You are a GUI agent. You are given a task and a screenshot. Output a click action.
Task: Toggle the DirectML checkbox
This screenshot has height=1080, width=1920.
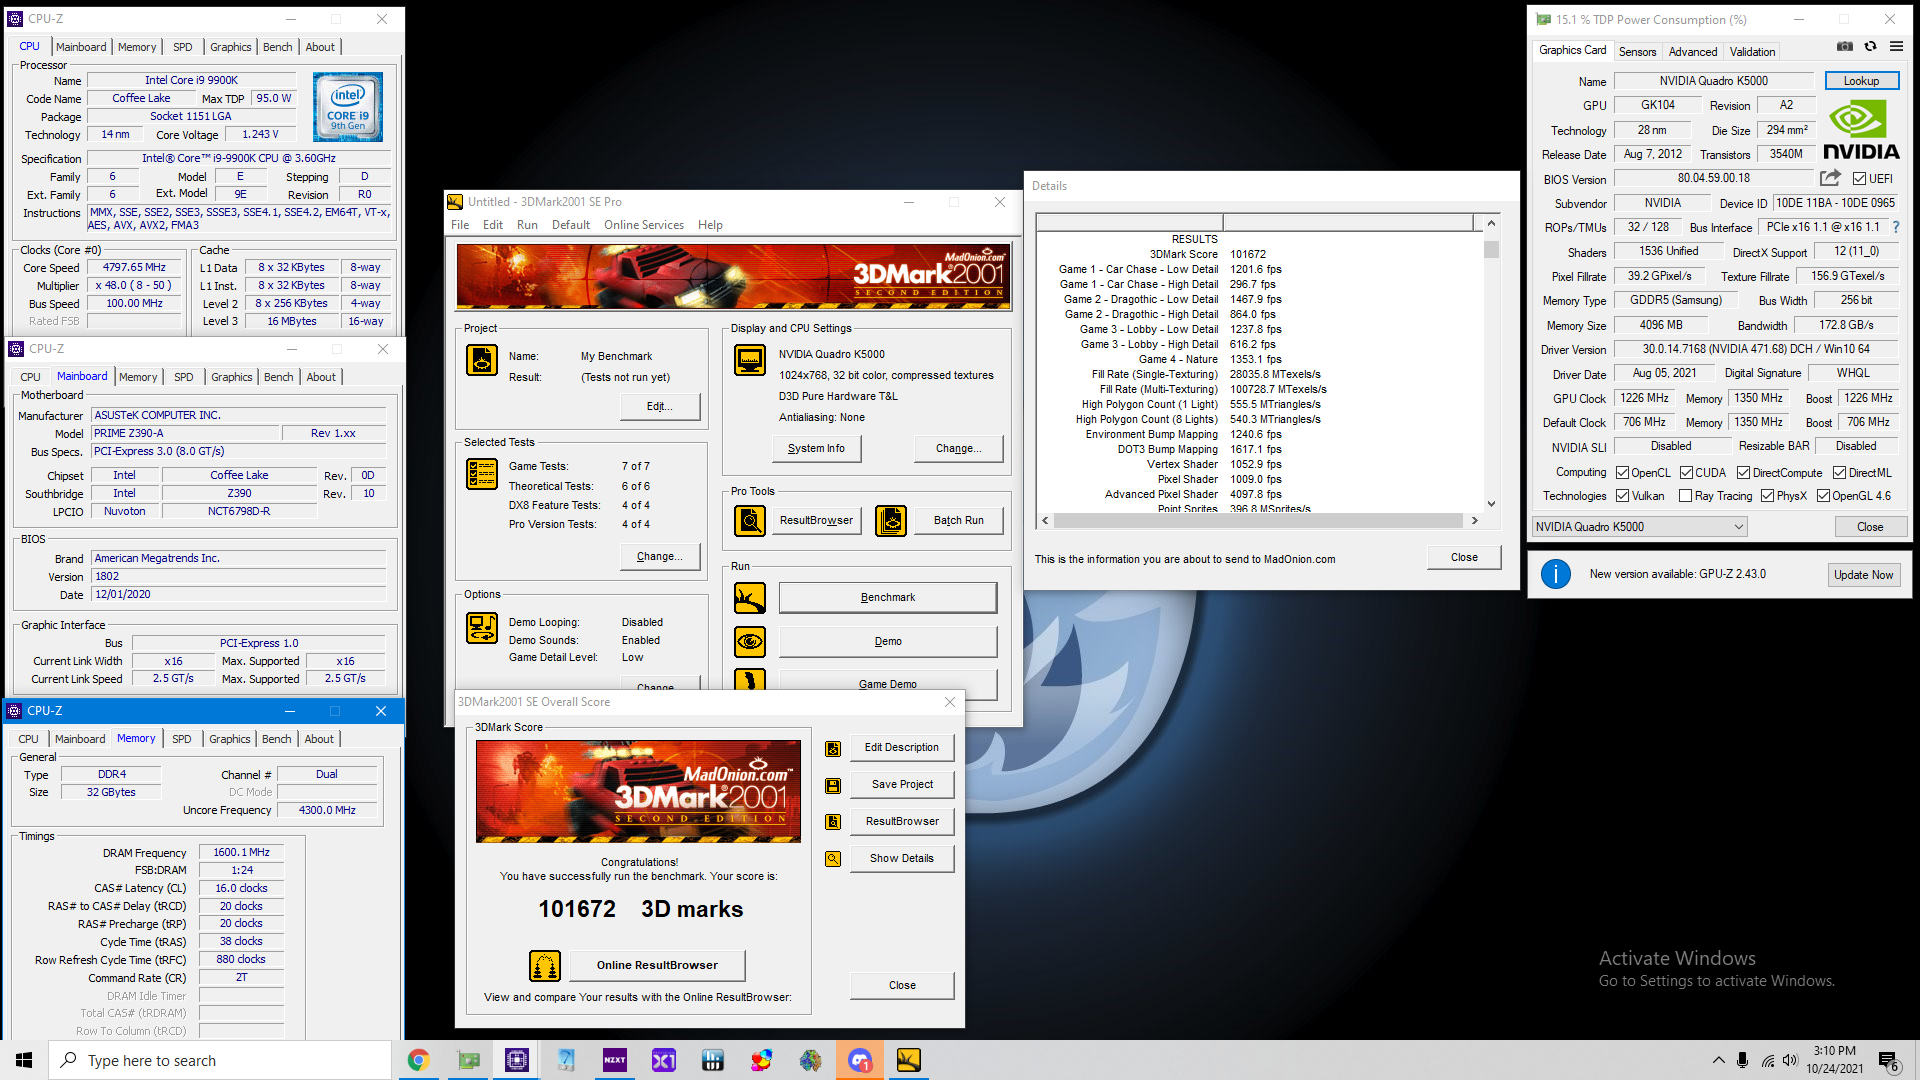click(1838, 473)
